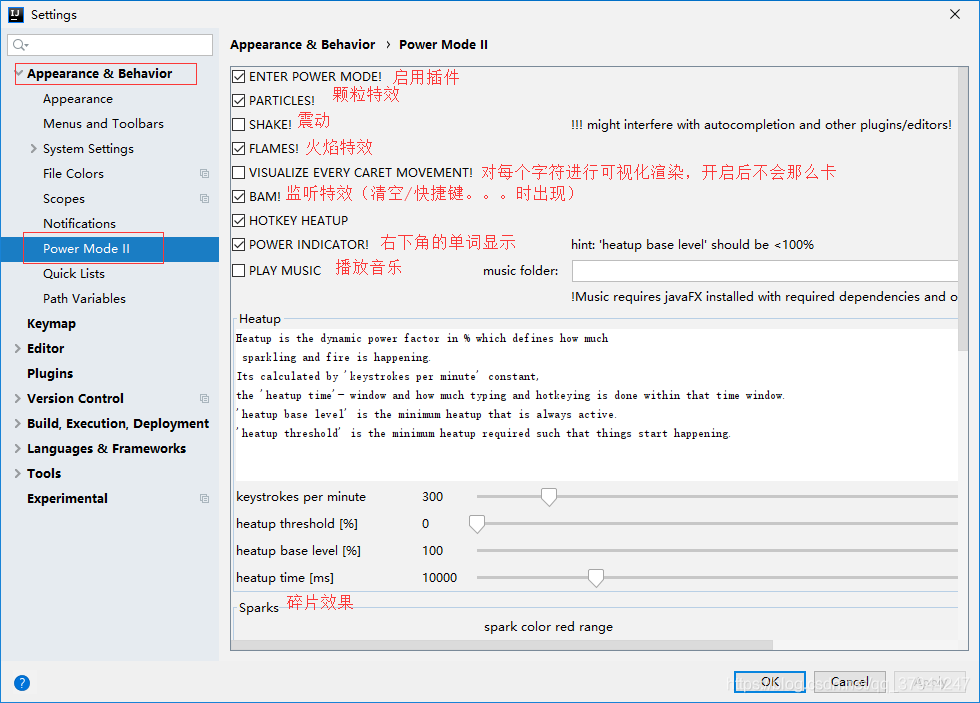Open the Plugins settings
Image resolution: width=980 pixels, height=703 pixels.
tap(50, 374)
